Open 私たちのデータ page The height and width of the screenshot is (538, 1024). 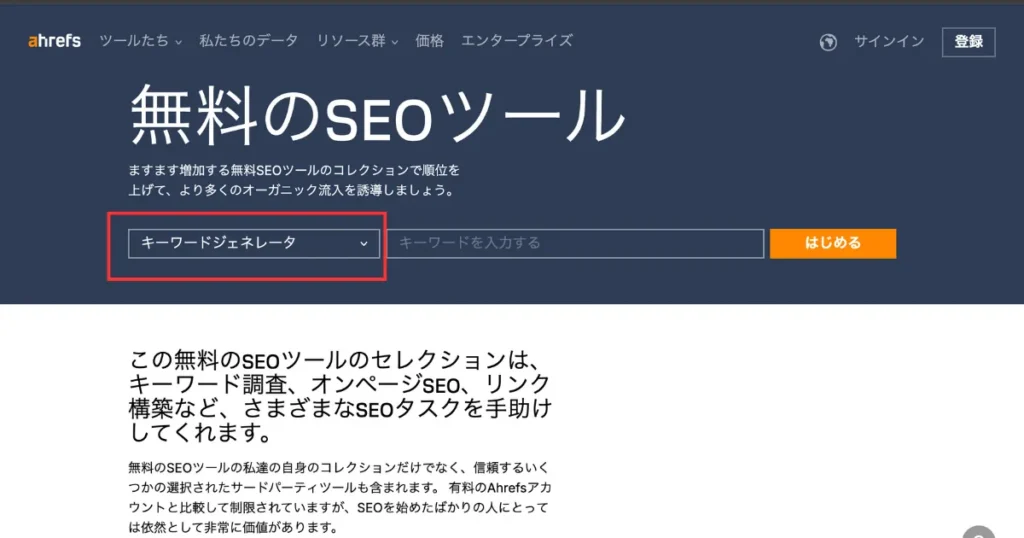(x=249, y=41)
